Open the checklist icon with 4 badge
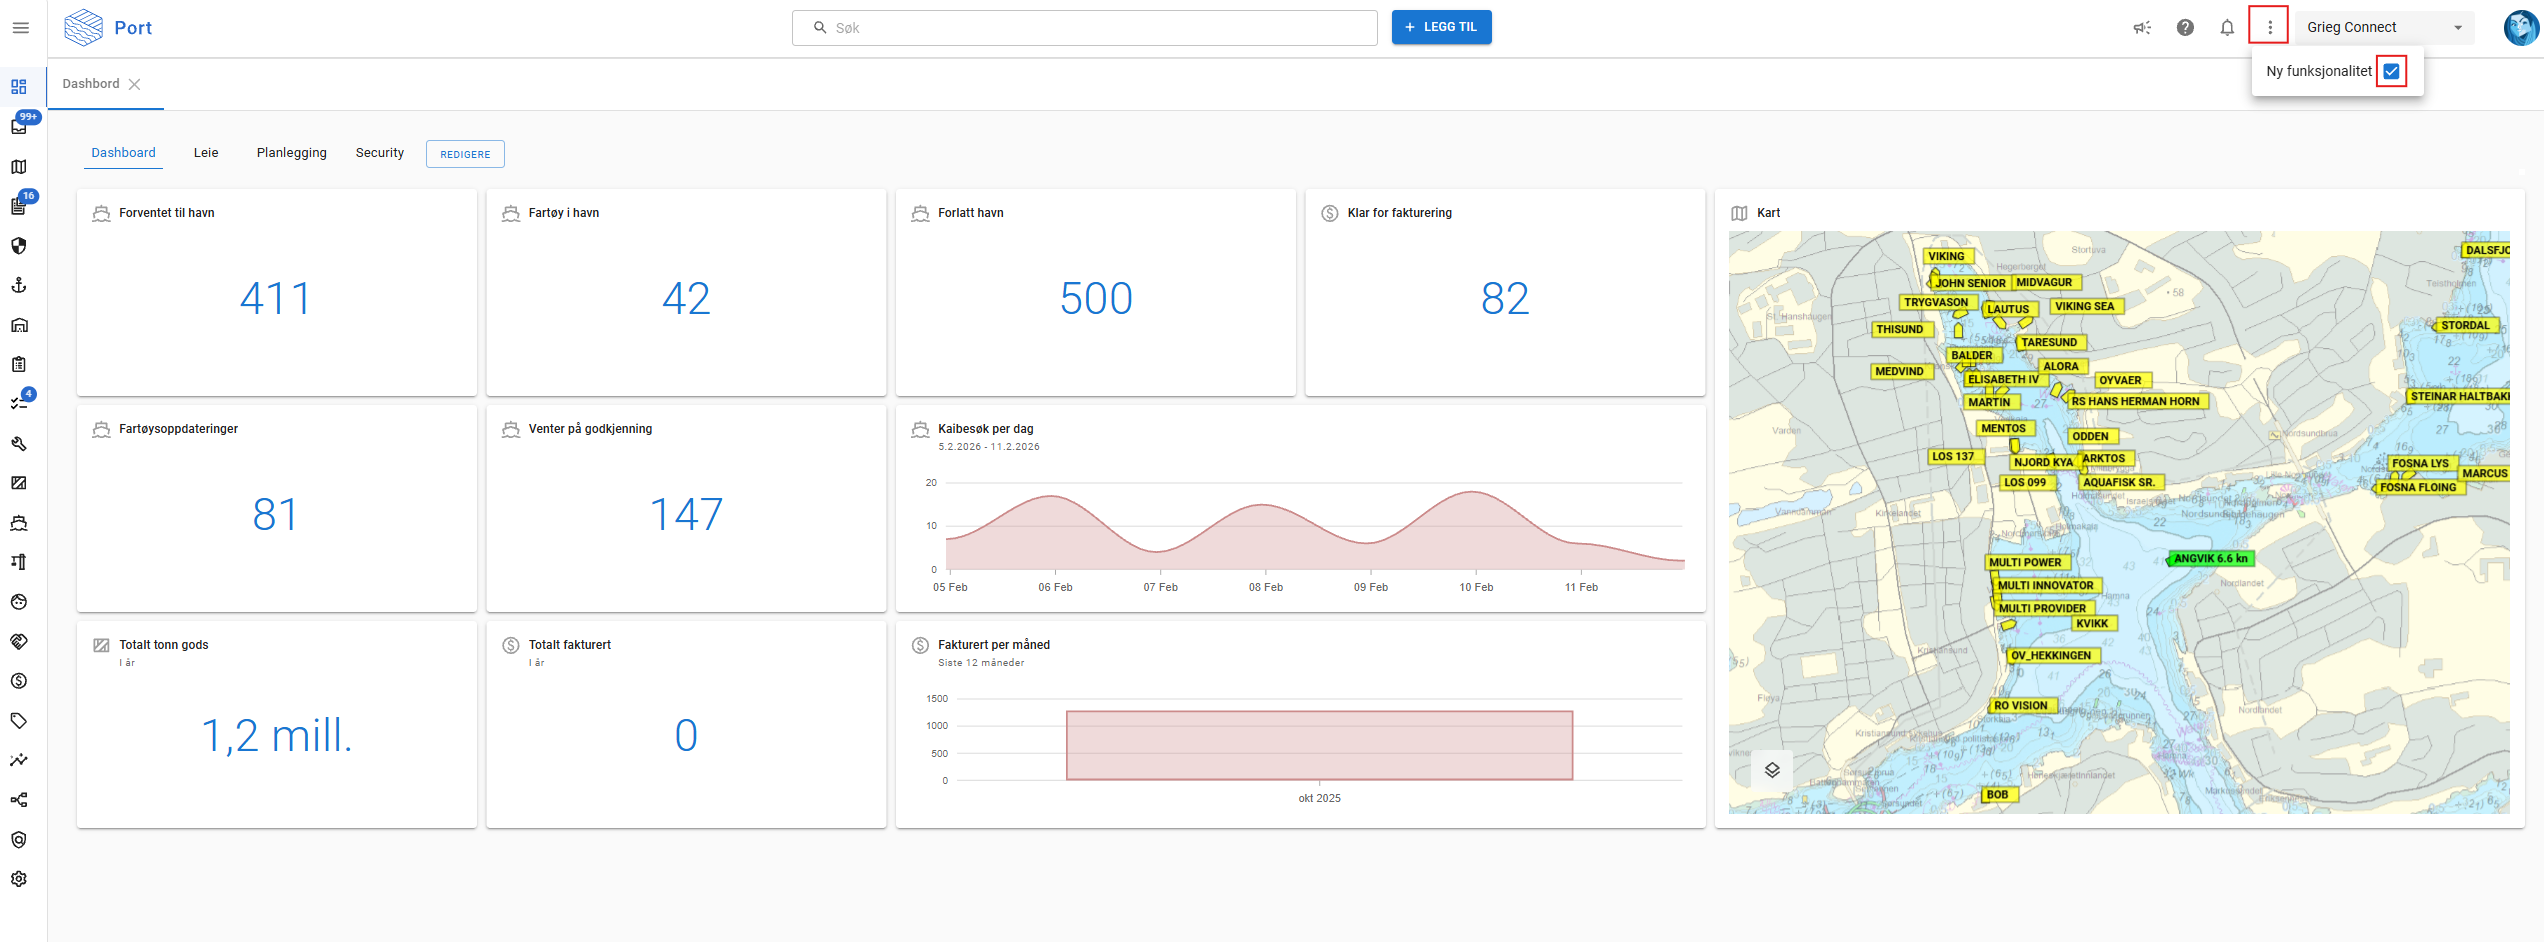This screenshot has height=942, width=2544. 19,403
